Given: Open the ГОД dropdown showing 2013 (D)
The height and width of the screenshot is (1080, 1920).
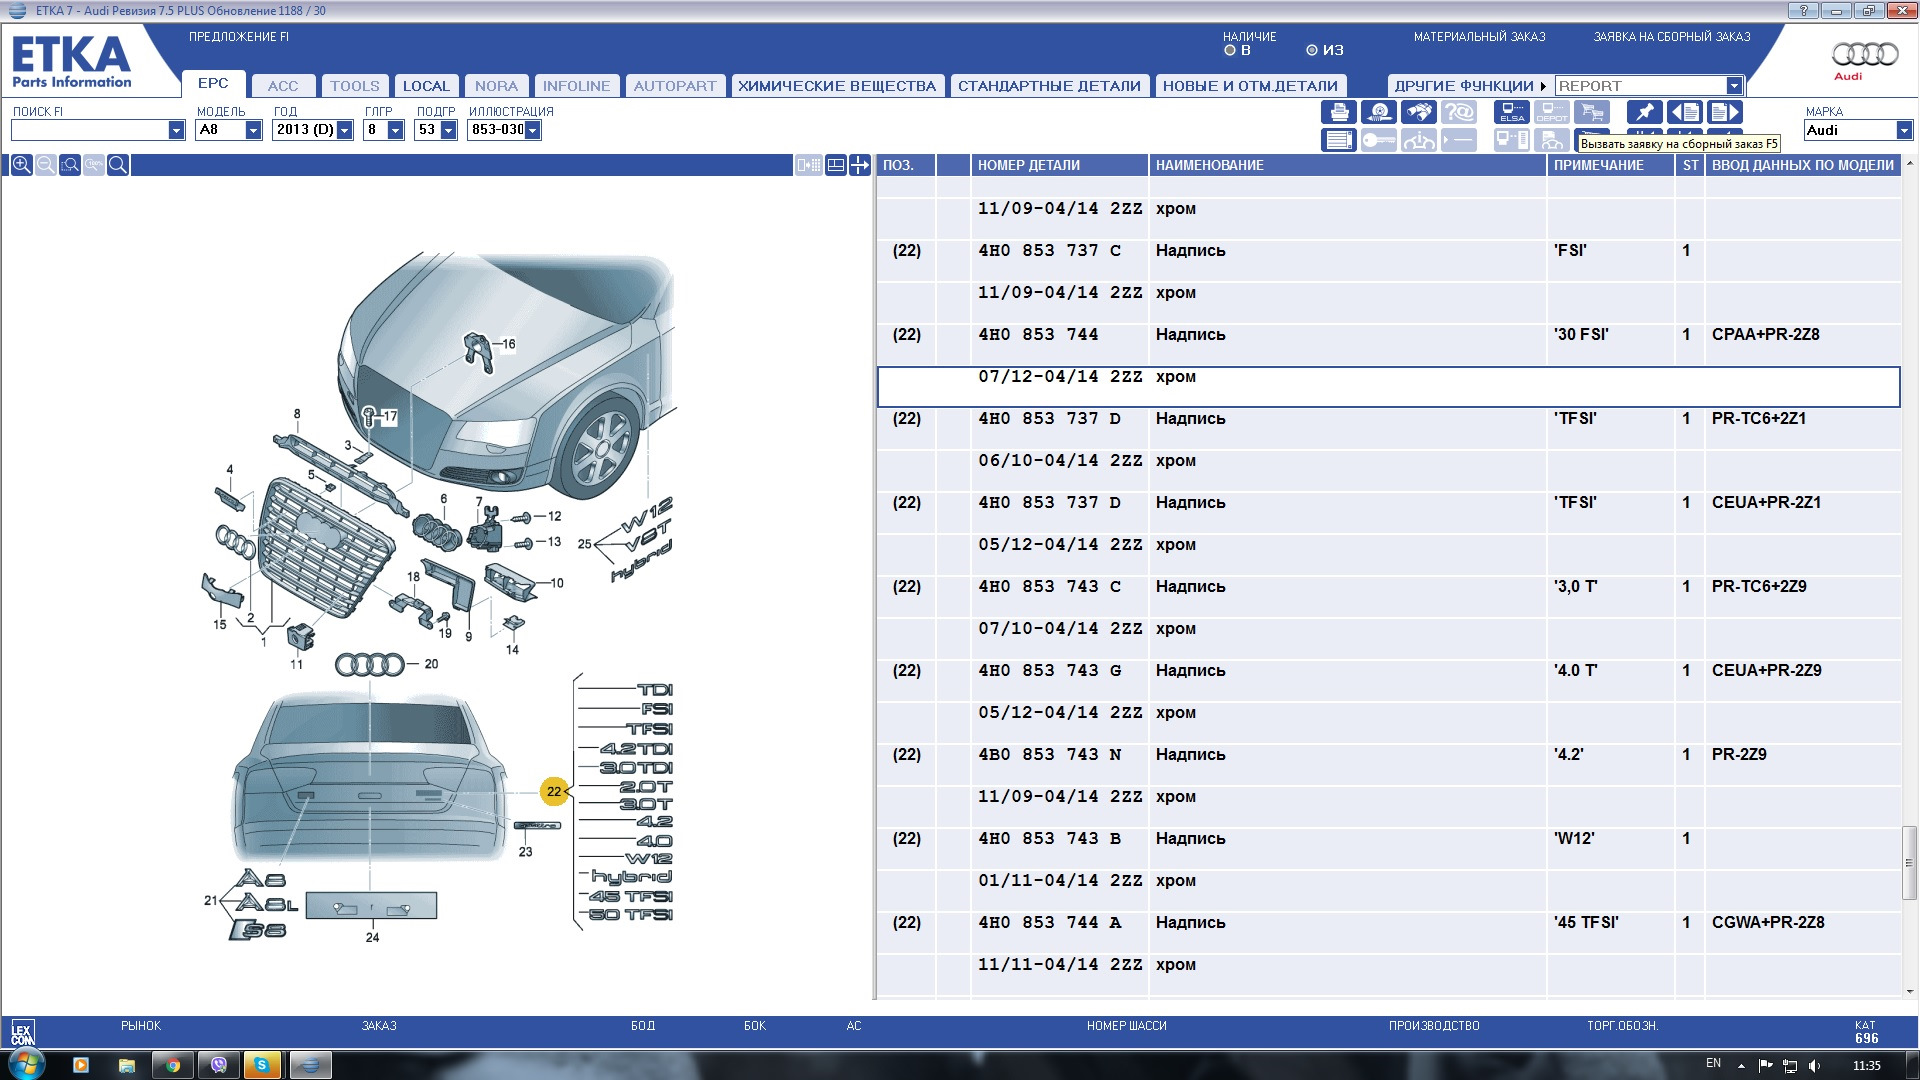Looking at the screenshot, I should (345, 130).
